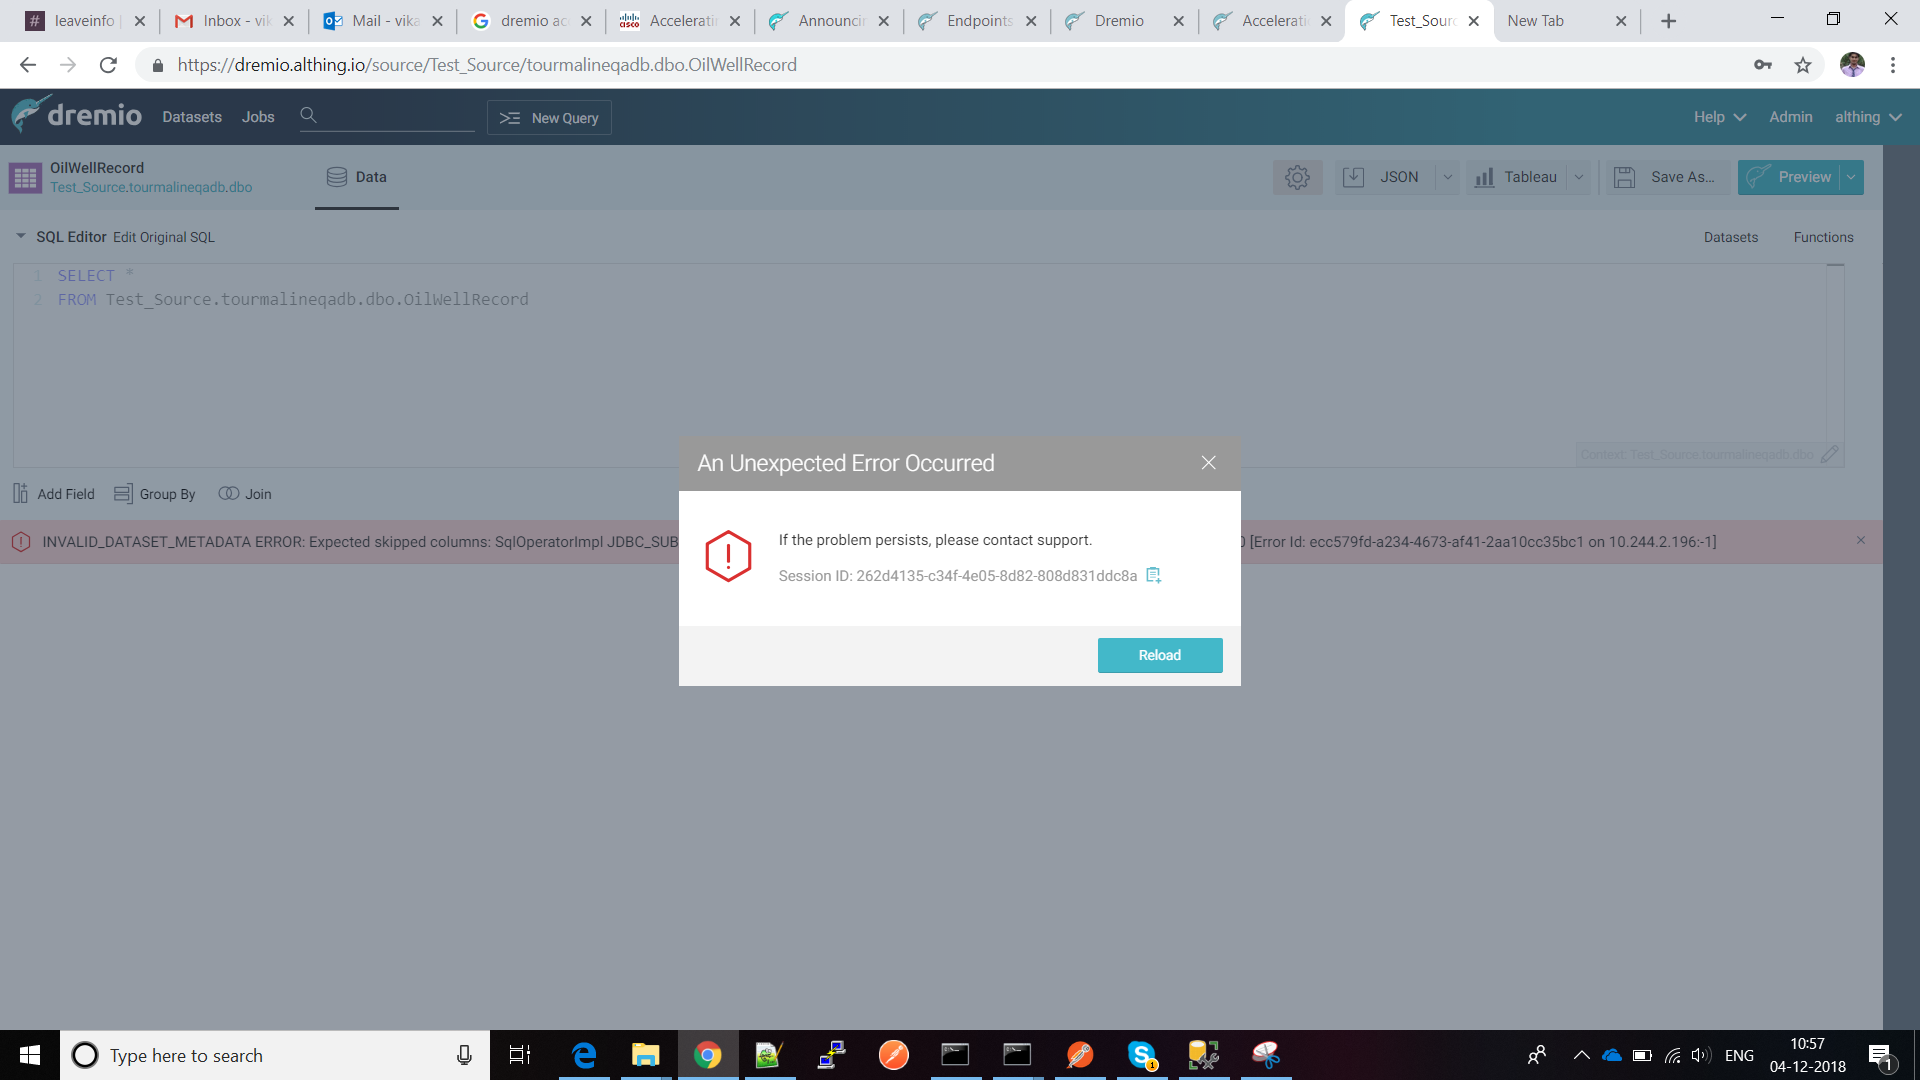Screen dimensions: 1920x1080
Task: Collapse the SQL Editor section arrow
Action: [x=20, y=237]
